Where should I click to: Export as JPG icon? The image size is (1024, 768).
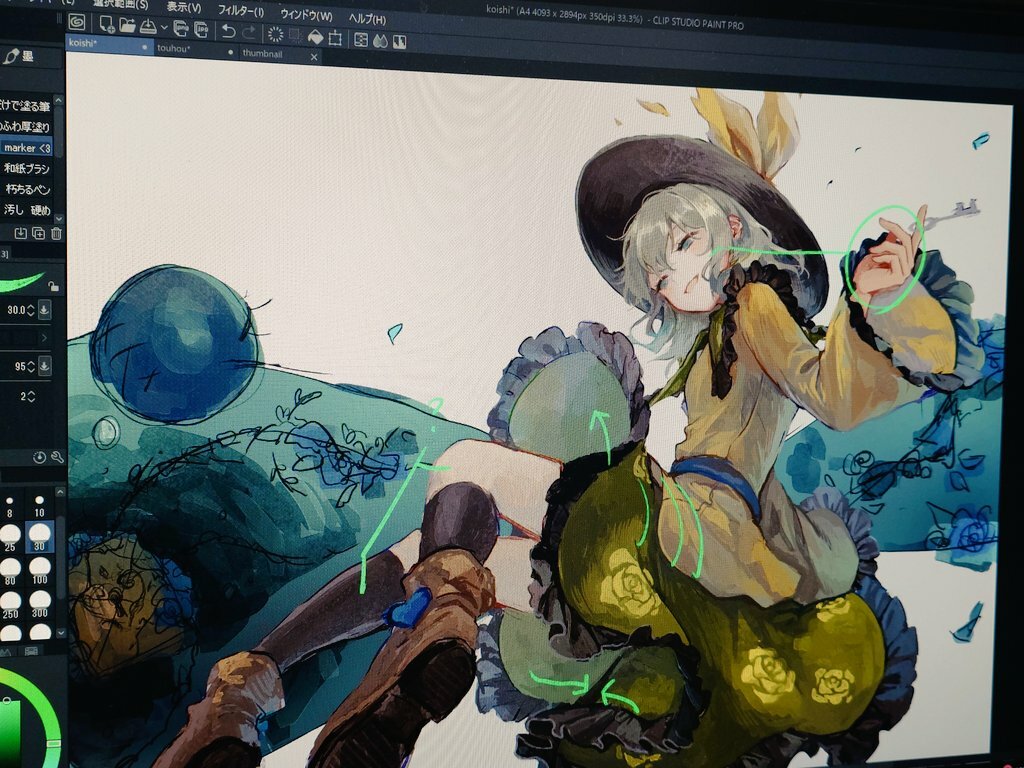201,29
